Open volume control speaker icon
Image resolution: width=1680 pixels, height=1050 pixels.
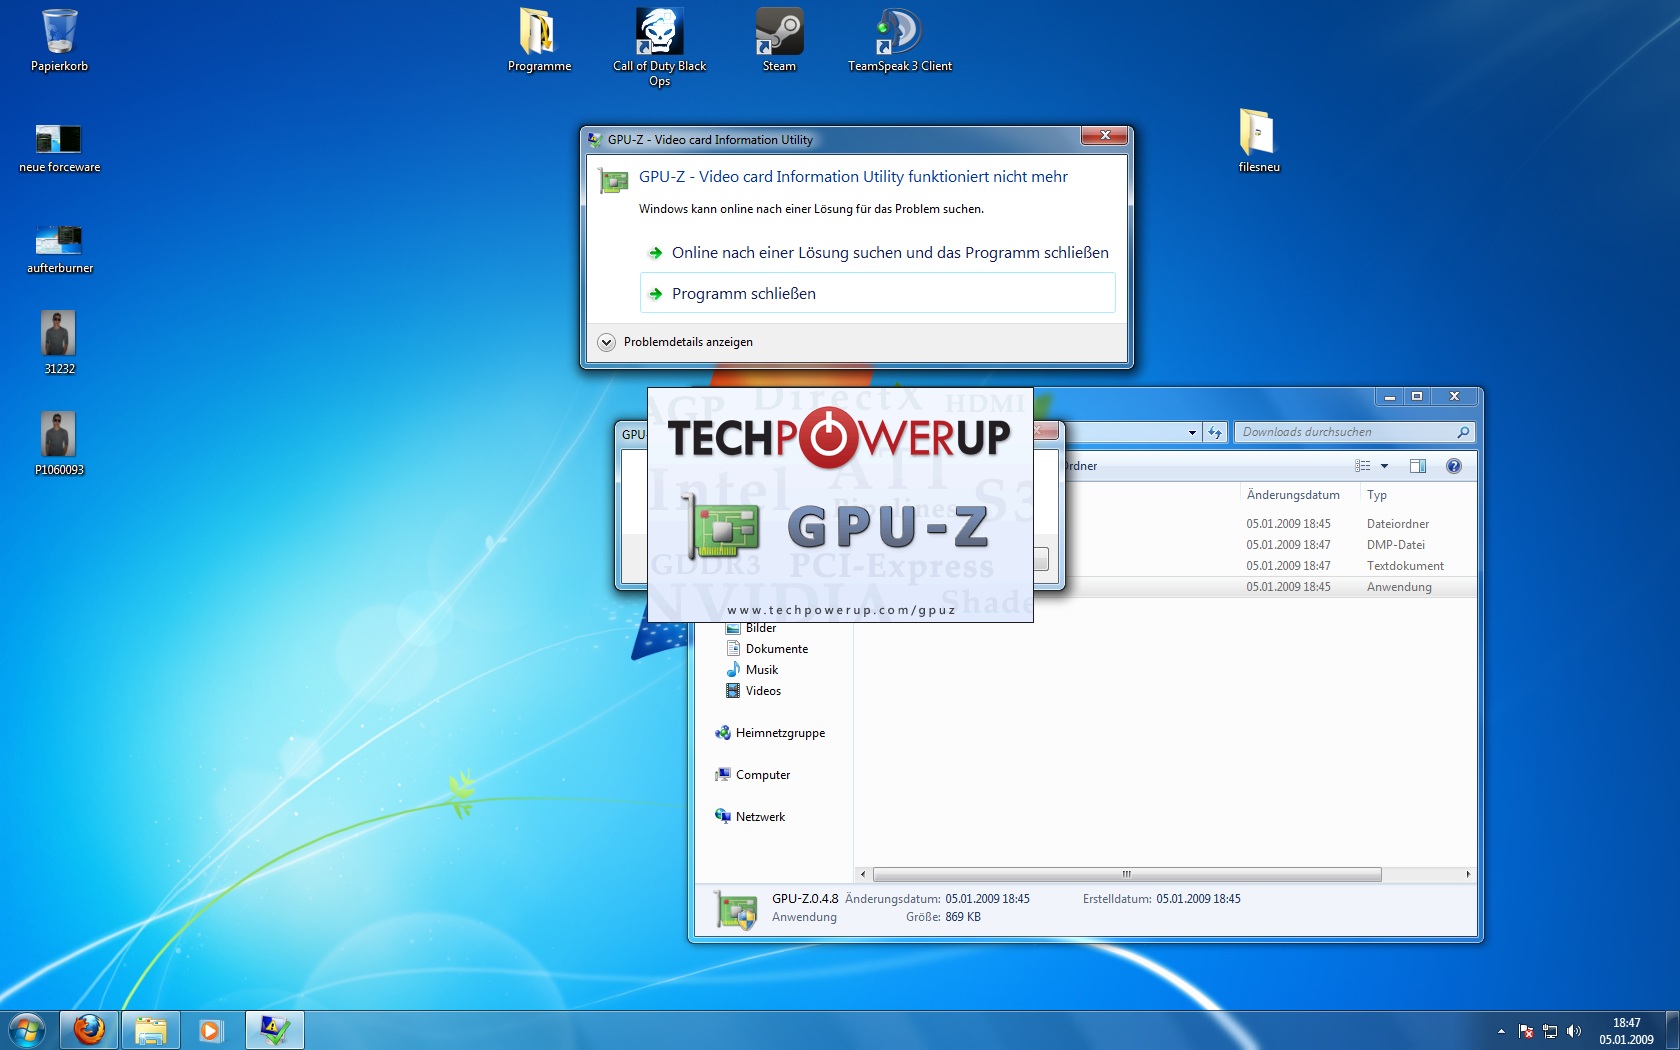pyautogui.click(x=1574, y=1031)
